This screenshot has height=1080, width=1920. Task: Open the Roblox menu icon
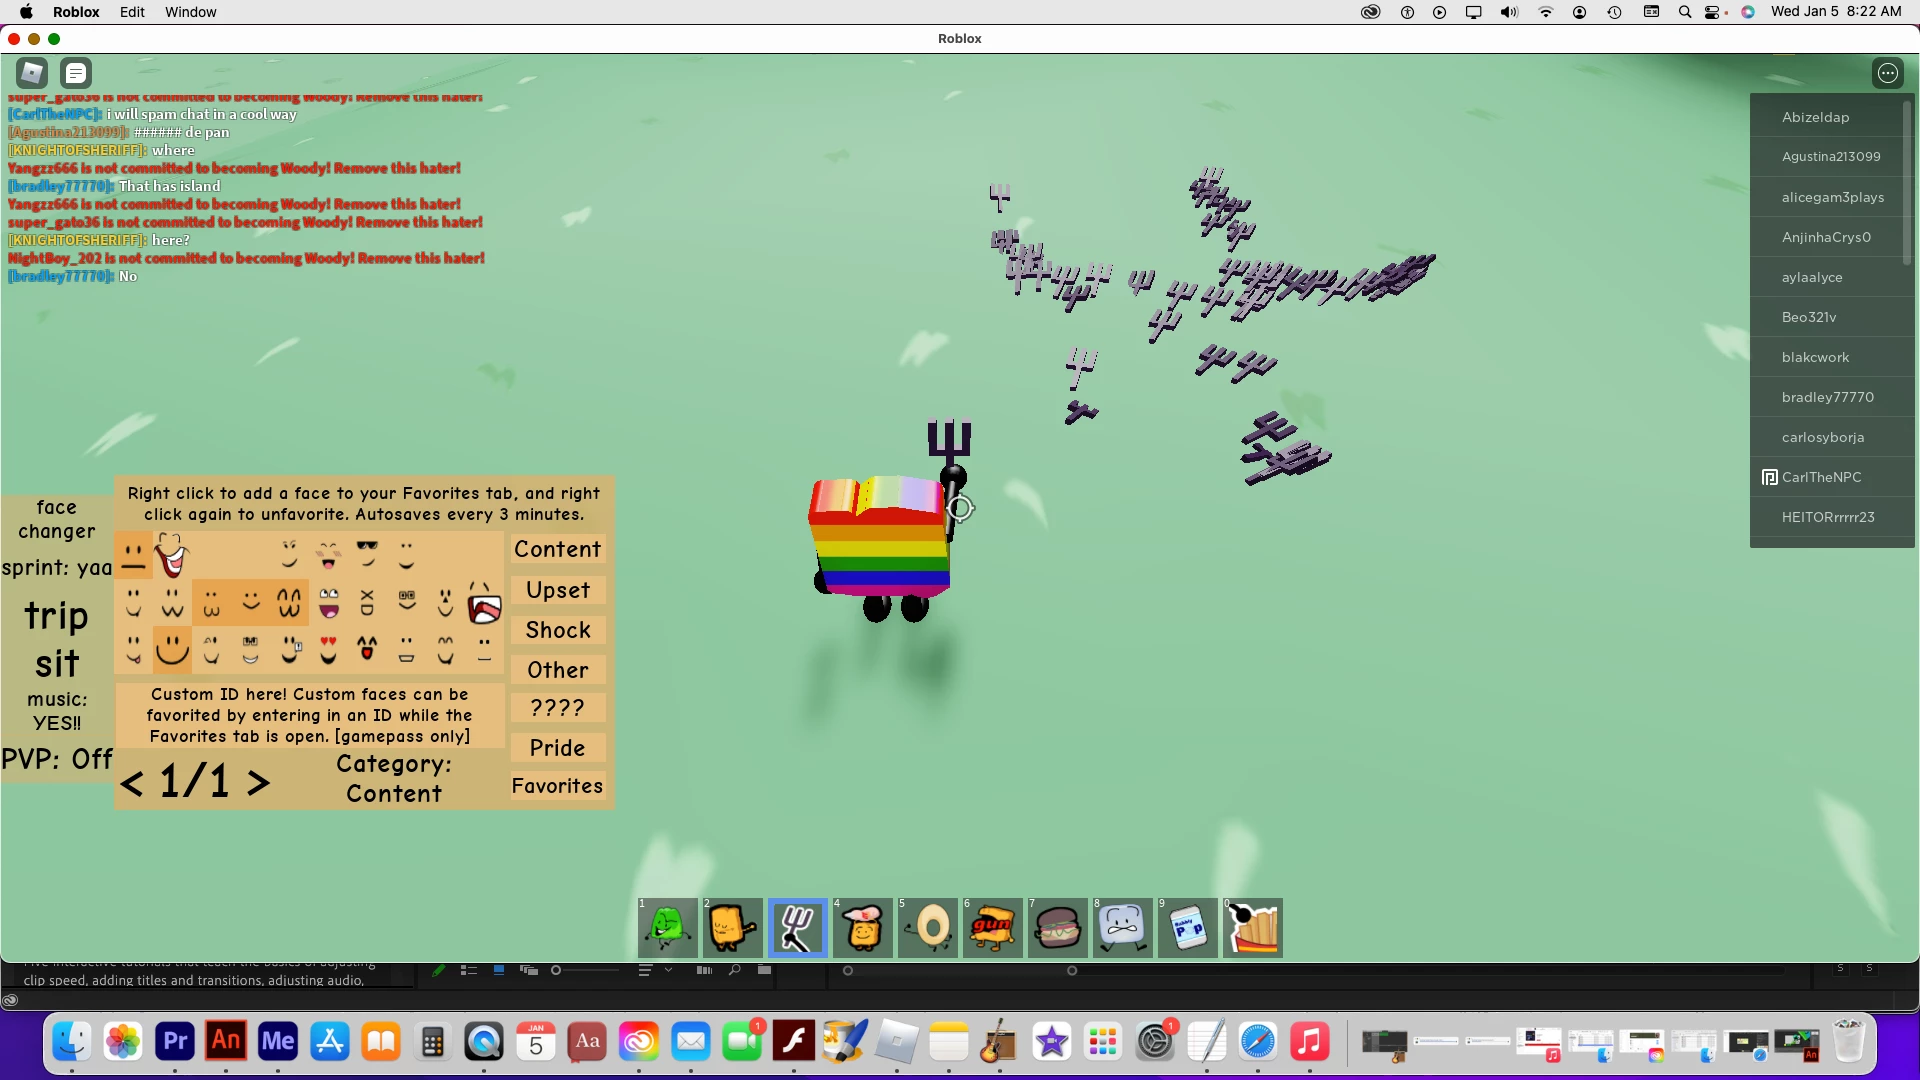click(32, 73)
